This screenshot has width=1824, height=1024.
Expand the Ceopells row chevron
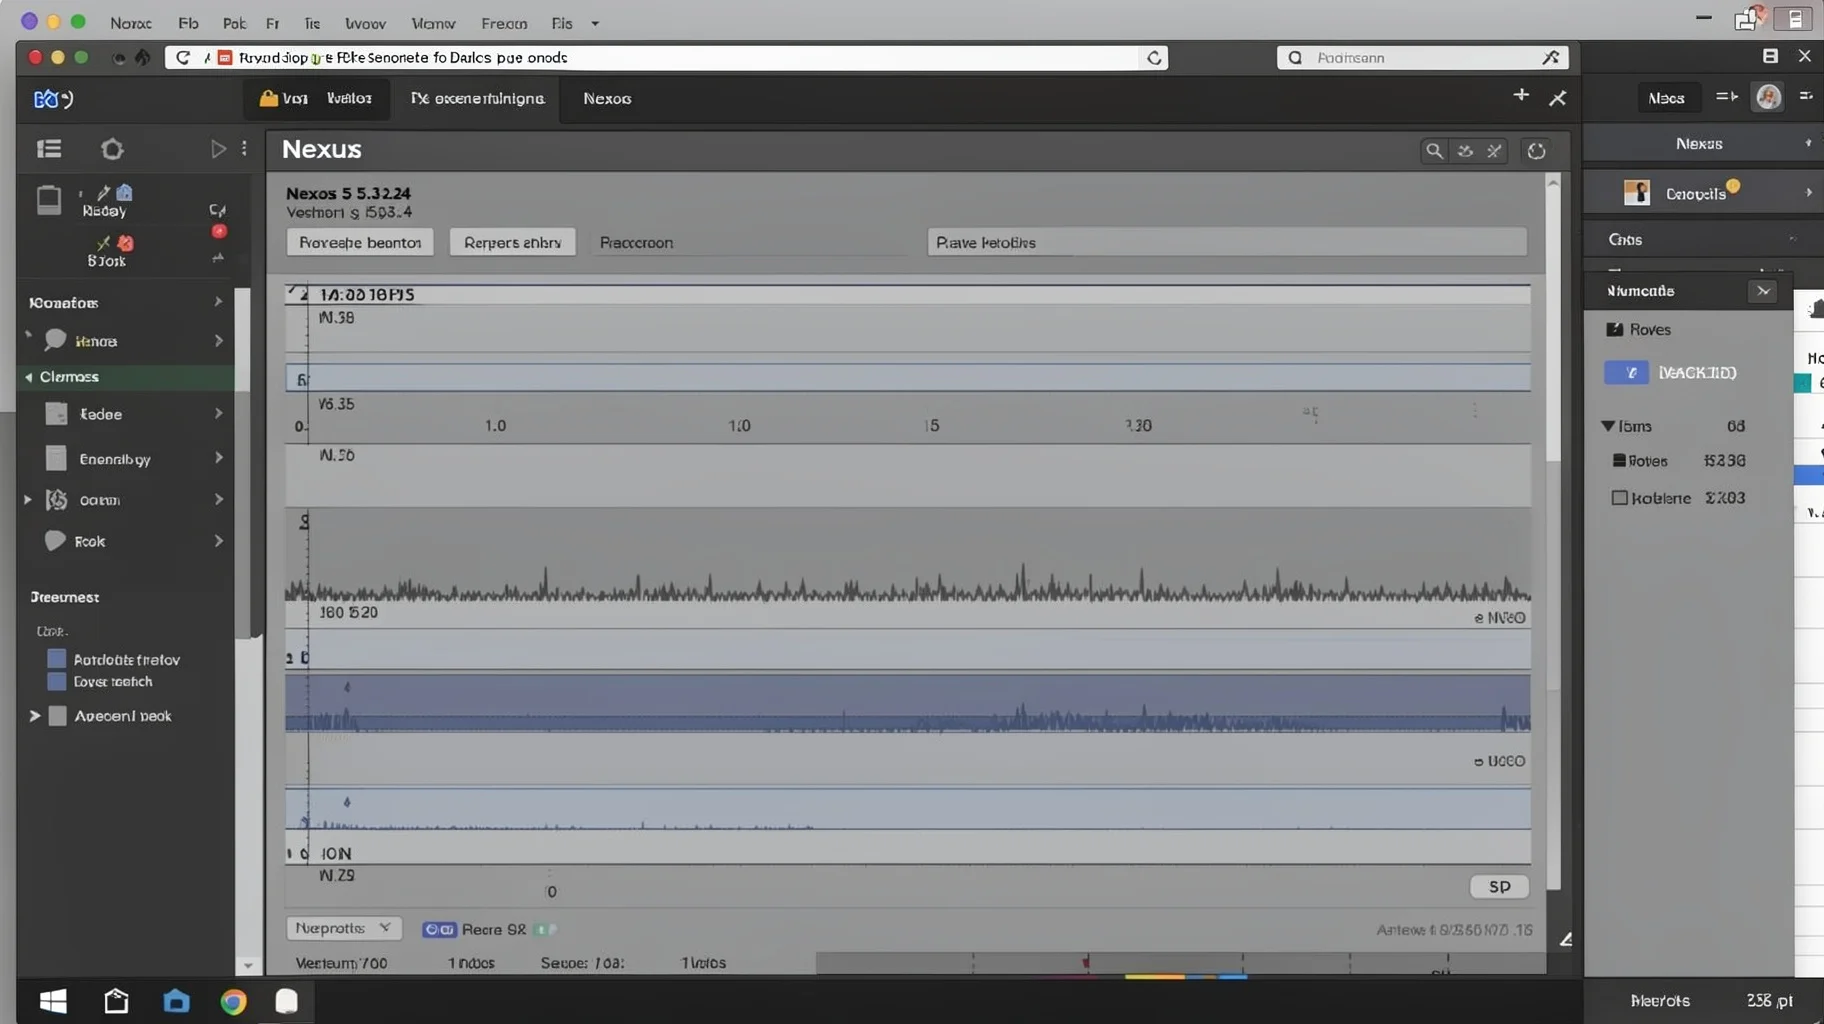coord(1808,192)
